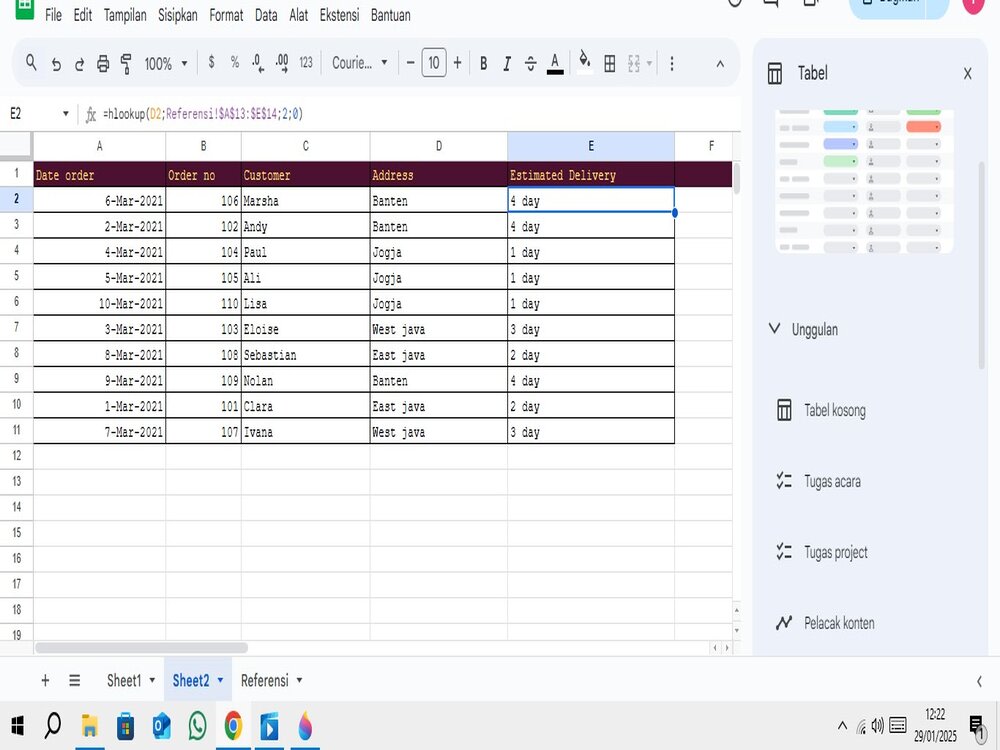Open the all sheets list
This screenshot has height=750, width=1000.
click(75, 680)
